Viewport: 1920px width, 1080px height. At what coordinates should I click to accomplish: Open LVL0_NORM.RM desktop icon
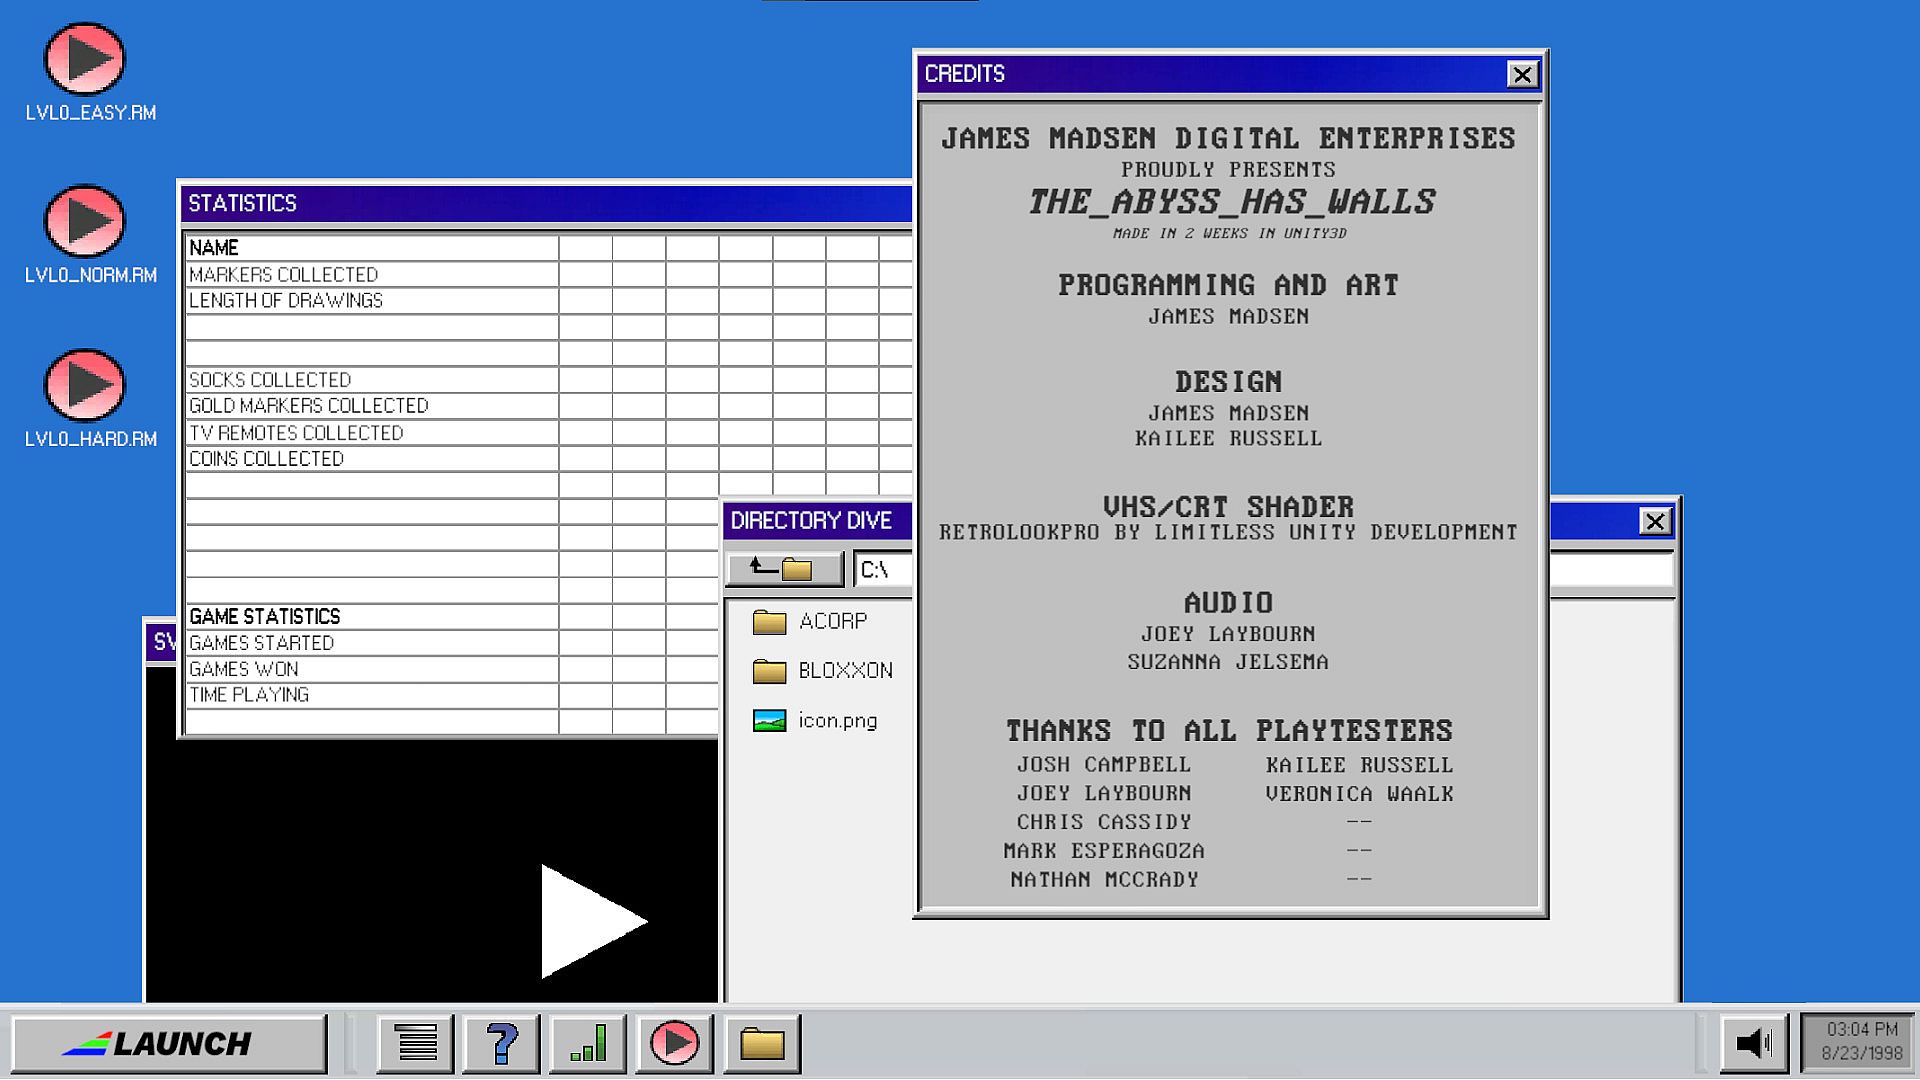point(85,222)
